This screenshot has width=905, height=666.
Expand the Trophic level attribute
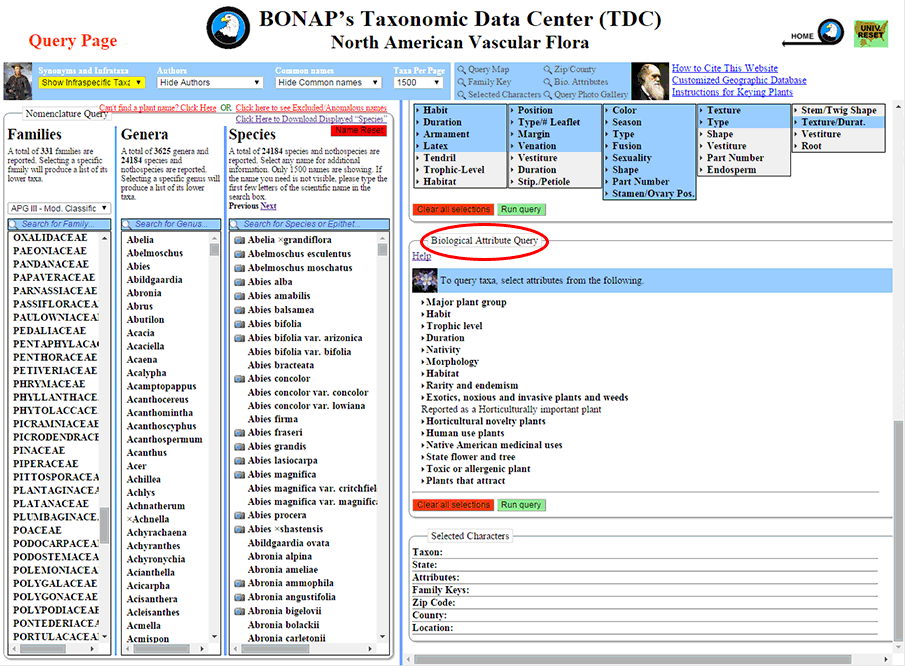point(452,326)
